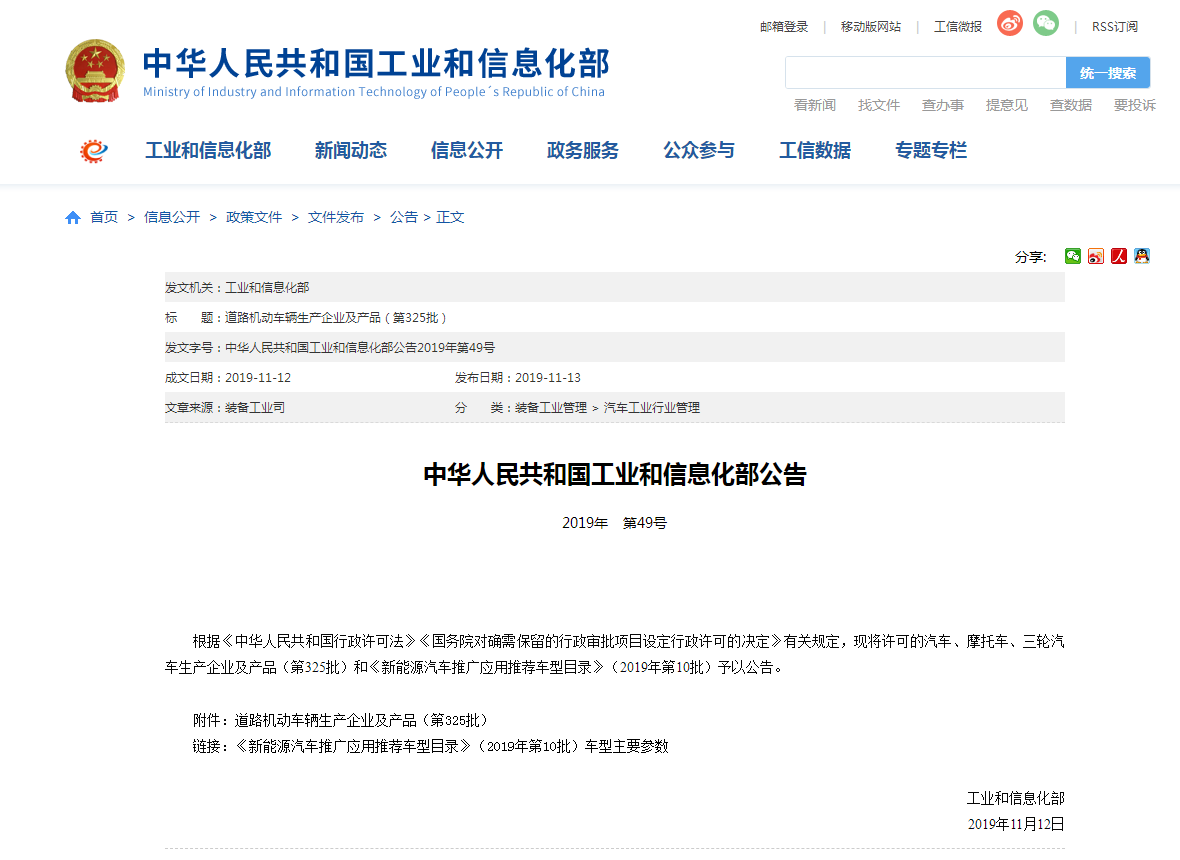Click the home icon in the breadcrumb
Image resolution: width=1180 pixels, height=860 pixels.
click(x=73, y=217)
